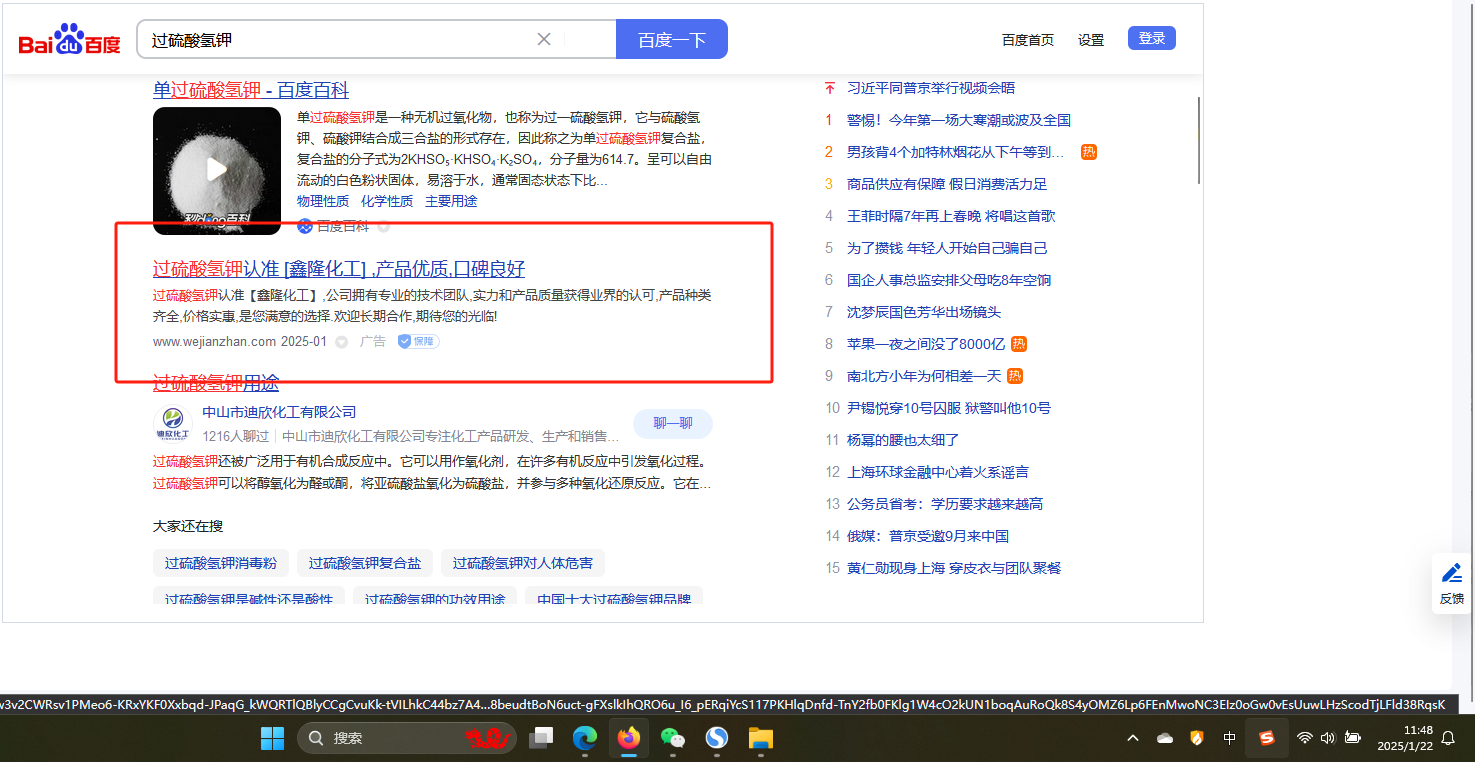The image size is (1475, 762).
Task: Show hidden system tray icons chevron
Action: pyautogui.click(x=1132, y=739)
